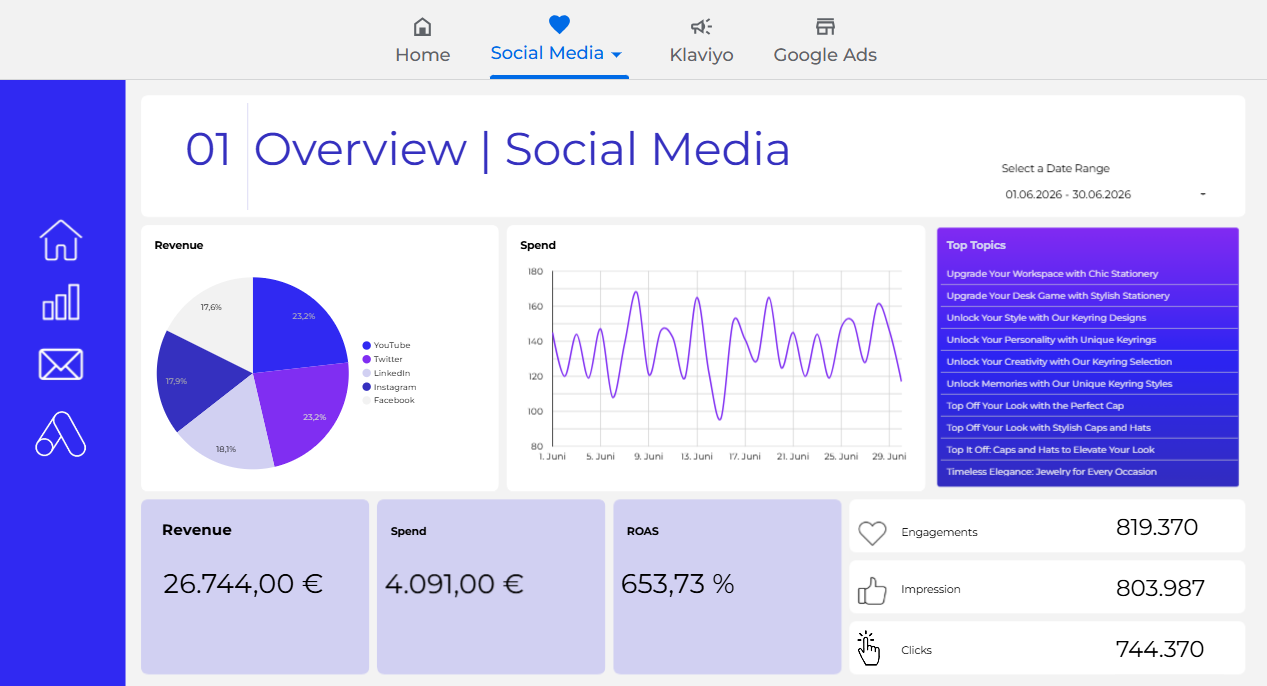The height and width of the screenshot is (686, 1267).
Task: Click the Revenue value 26.744,00 €
Action: pyautogui.click(x=243, y=584)
